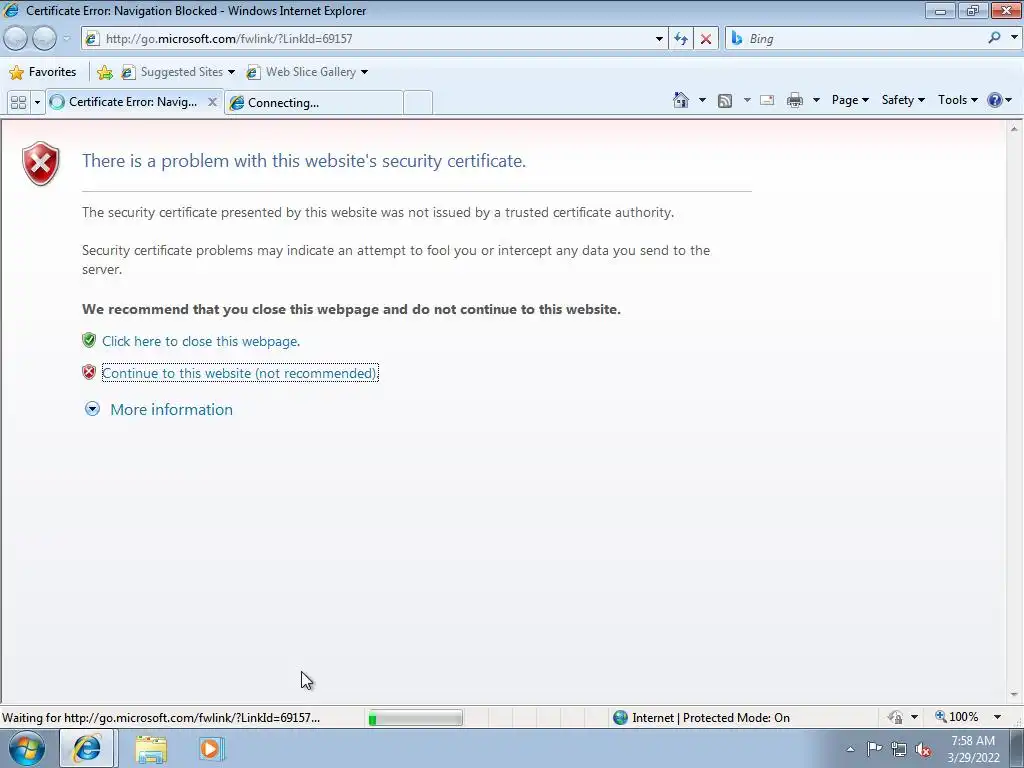Open the Home button dropdown arrow
Screen dimensions: 1024x768
click(702, 100)
